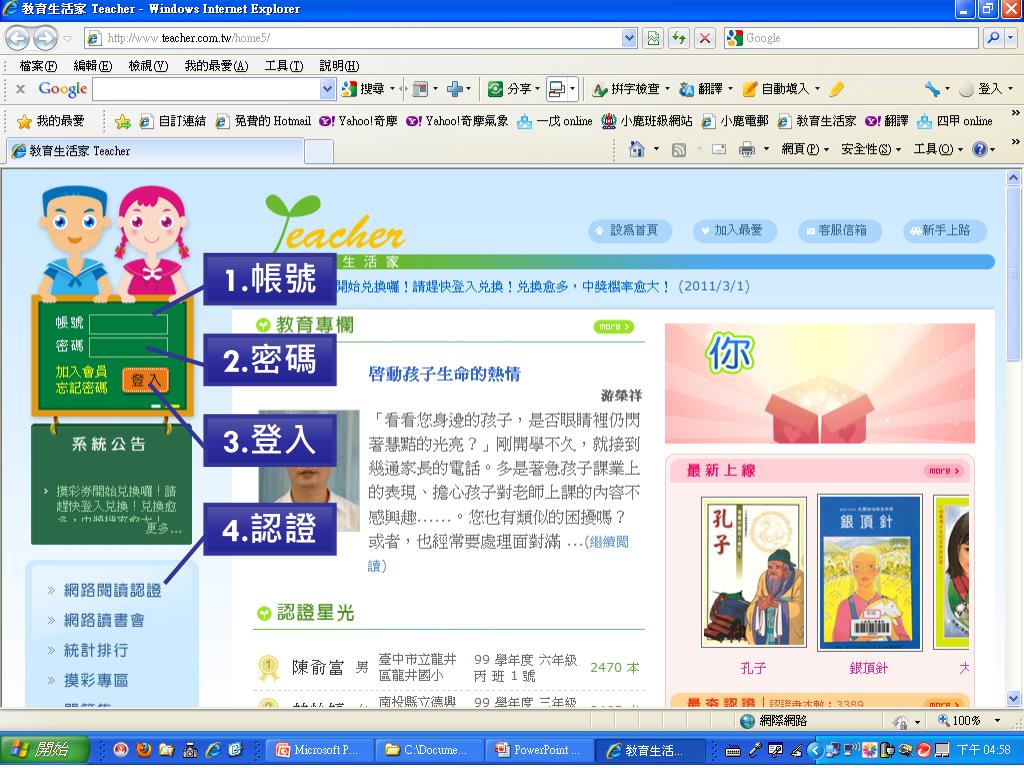Open 編輯 menu
Screen dimensions: 1024x768
point(93,66)
